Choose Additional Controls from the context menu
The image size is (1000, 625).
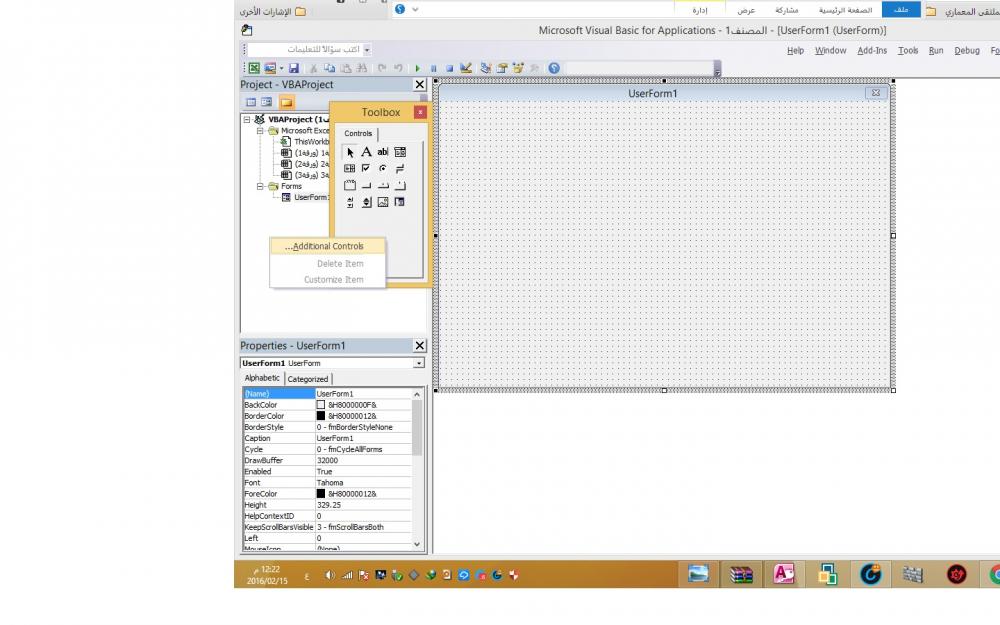coord(327,246)
